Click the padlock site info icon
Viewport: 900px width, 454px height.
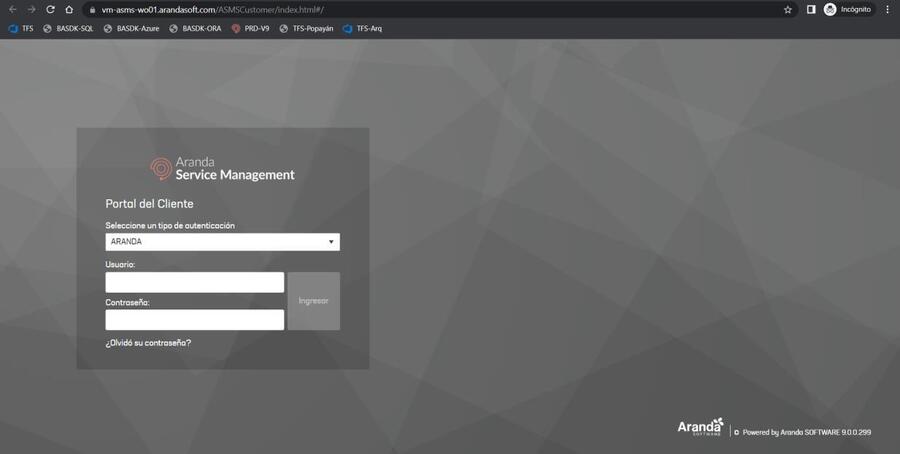click(x=92, y=10)
